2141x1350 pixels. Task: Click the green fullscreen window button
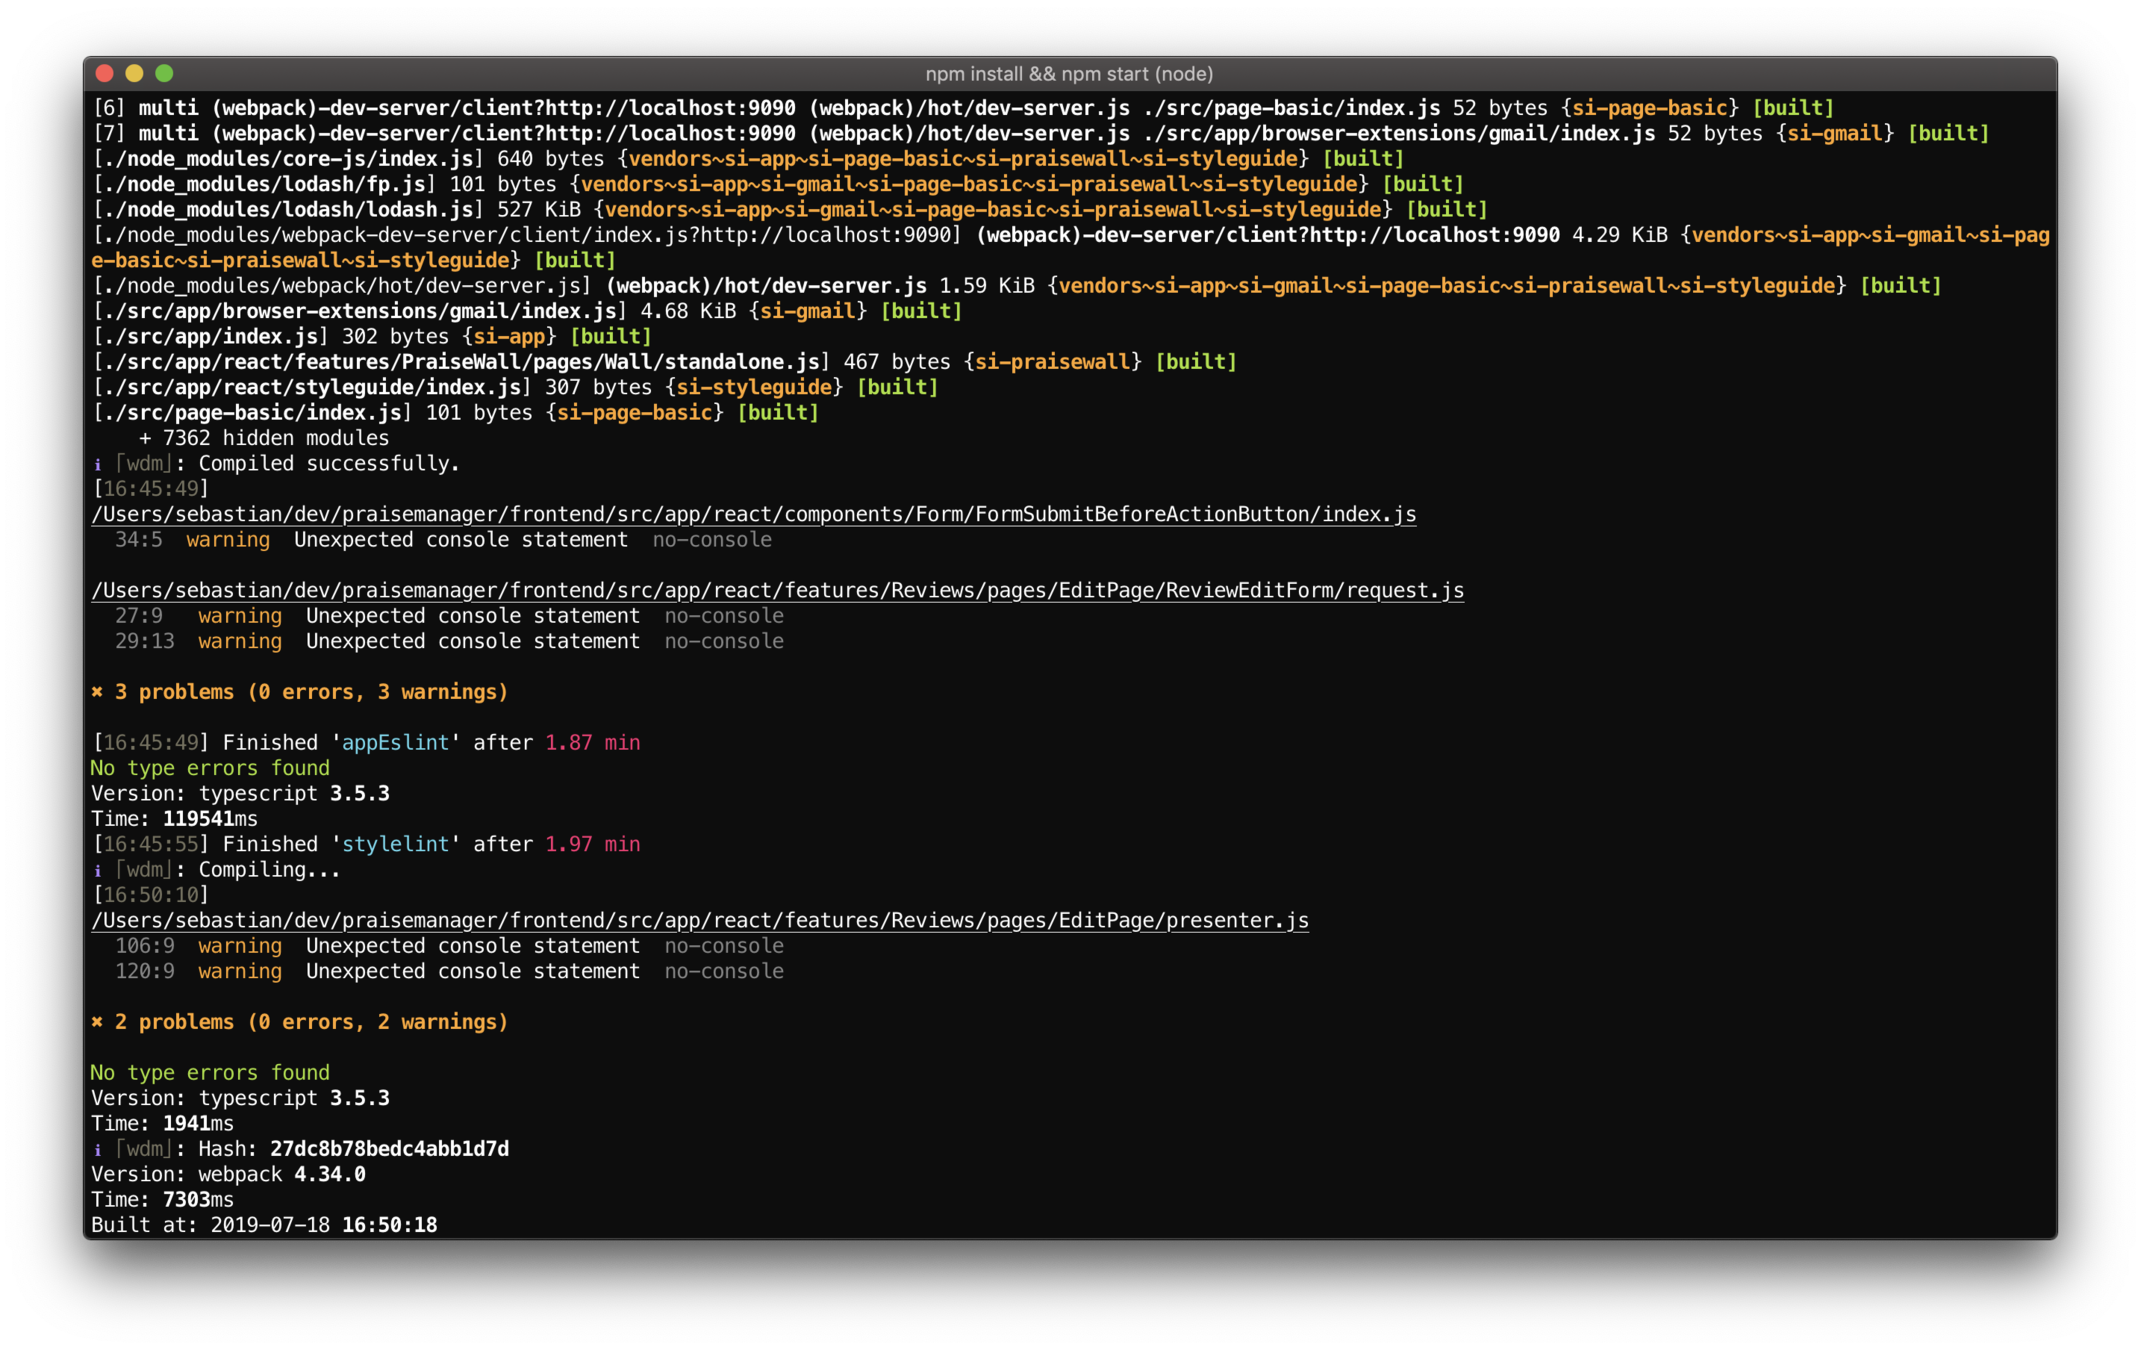(x=165, y=73)
